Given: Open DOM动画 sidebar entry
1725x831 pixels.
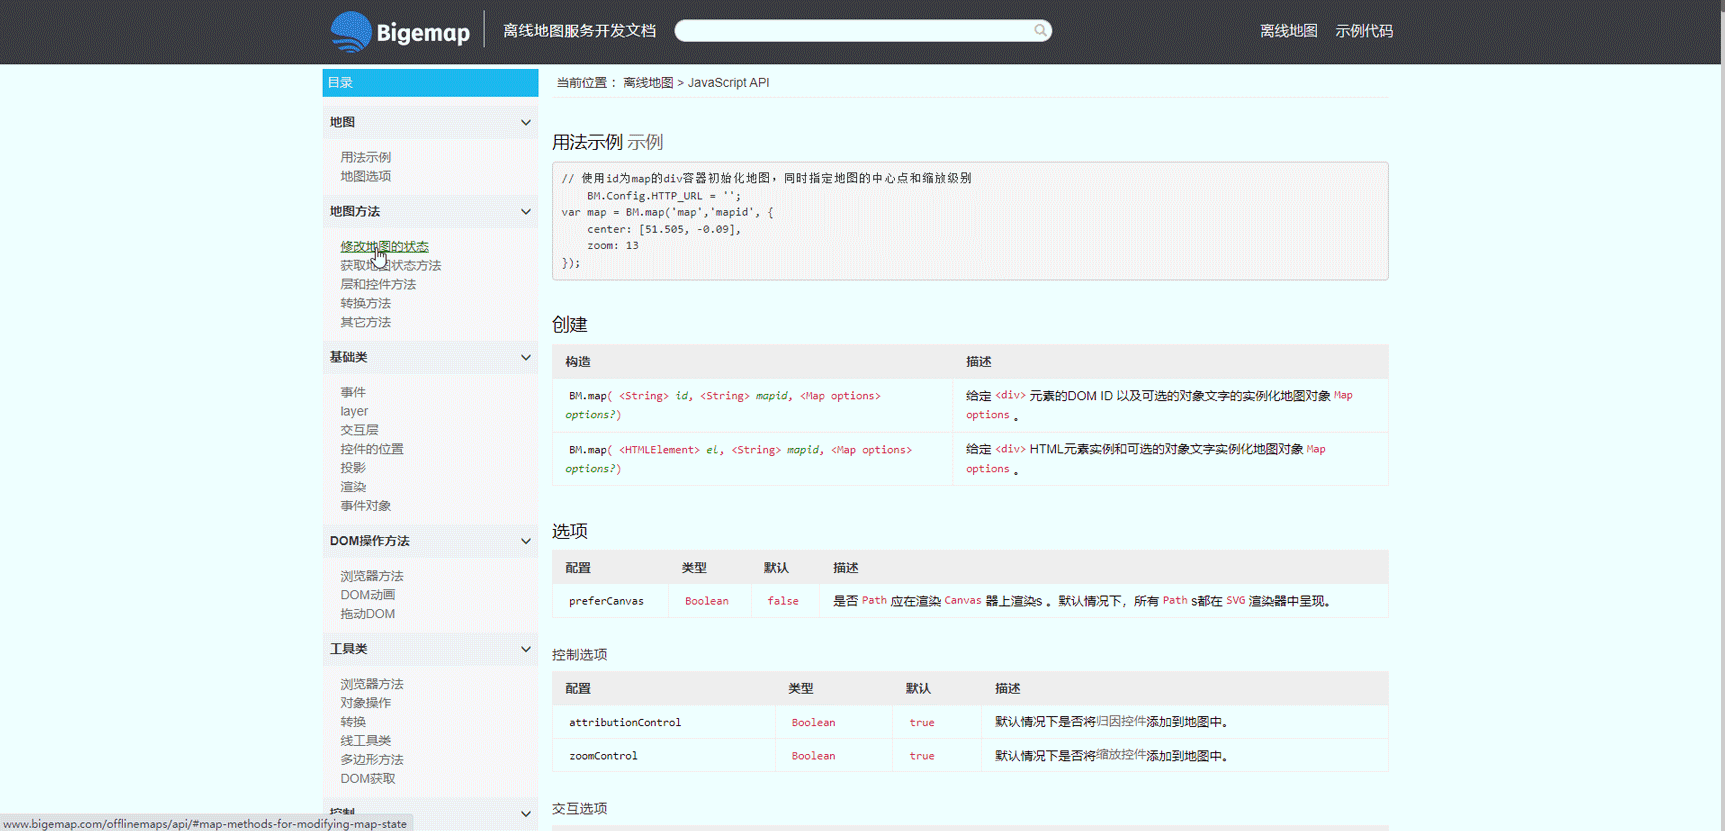Looking at the screenshot, I should 367,594.
